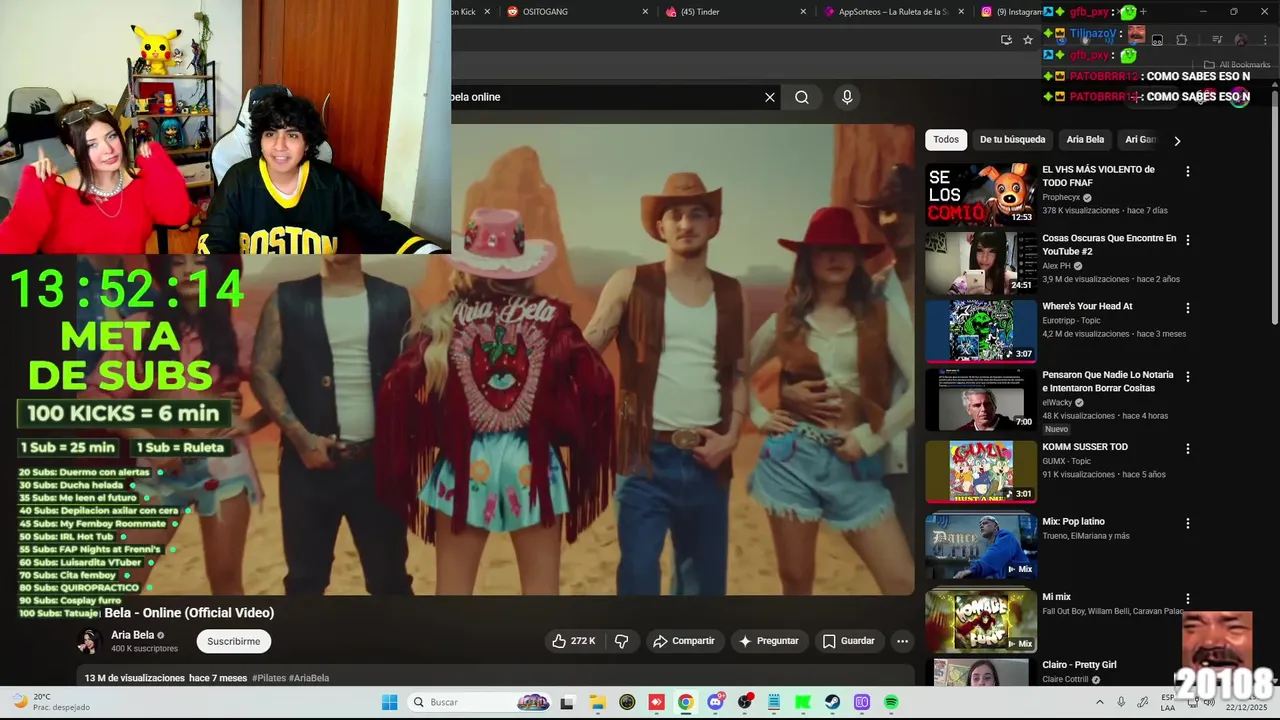Open options for Where's Your Head At
1280x720 pixels.
coord(1188,308)
